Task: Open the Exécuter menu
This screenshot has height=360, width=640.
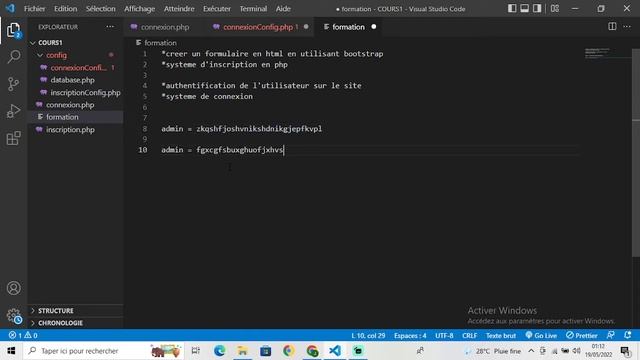Action: (x=217, y=9)
